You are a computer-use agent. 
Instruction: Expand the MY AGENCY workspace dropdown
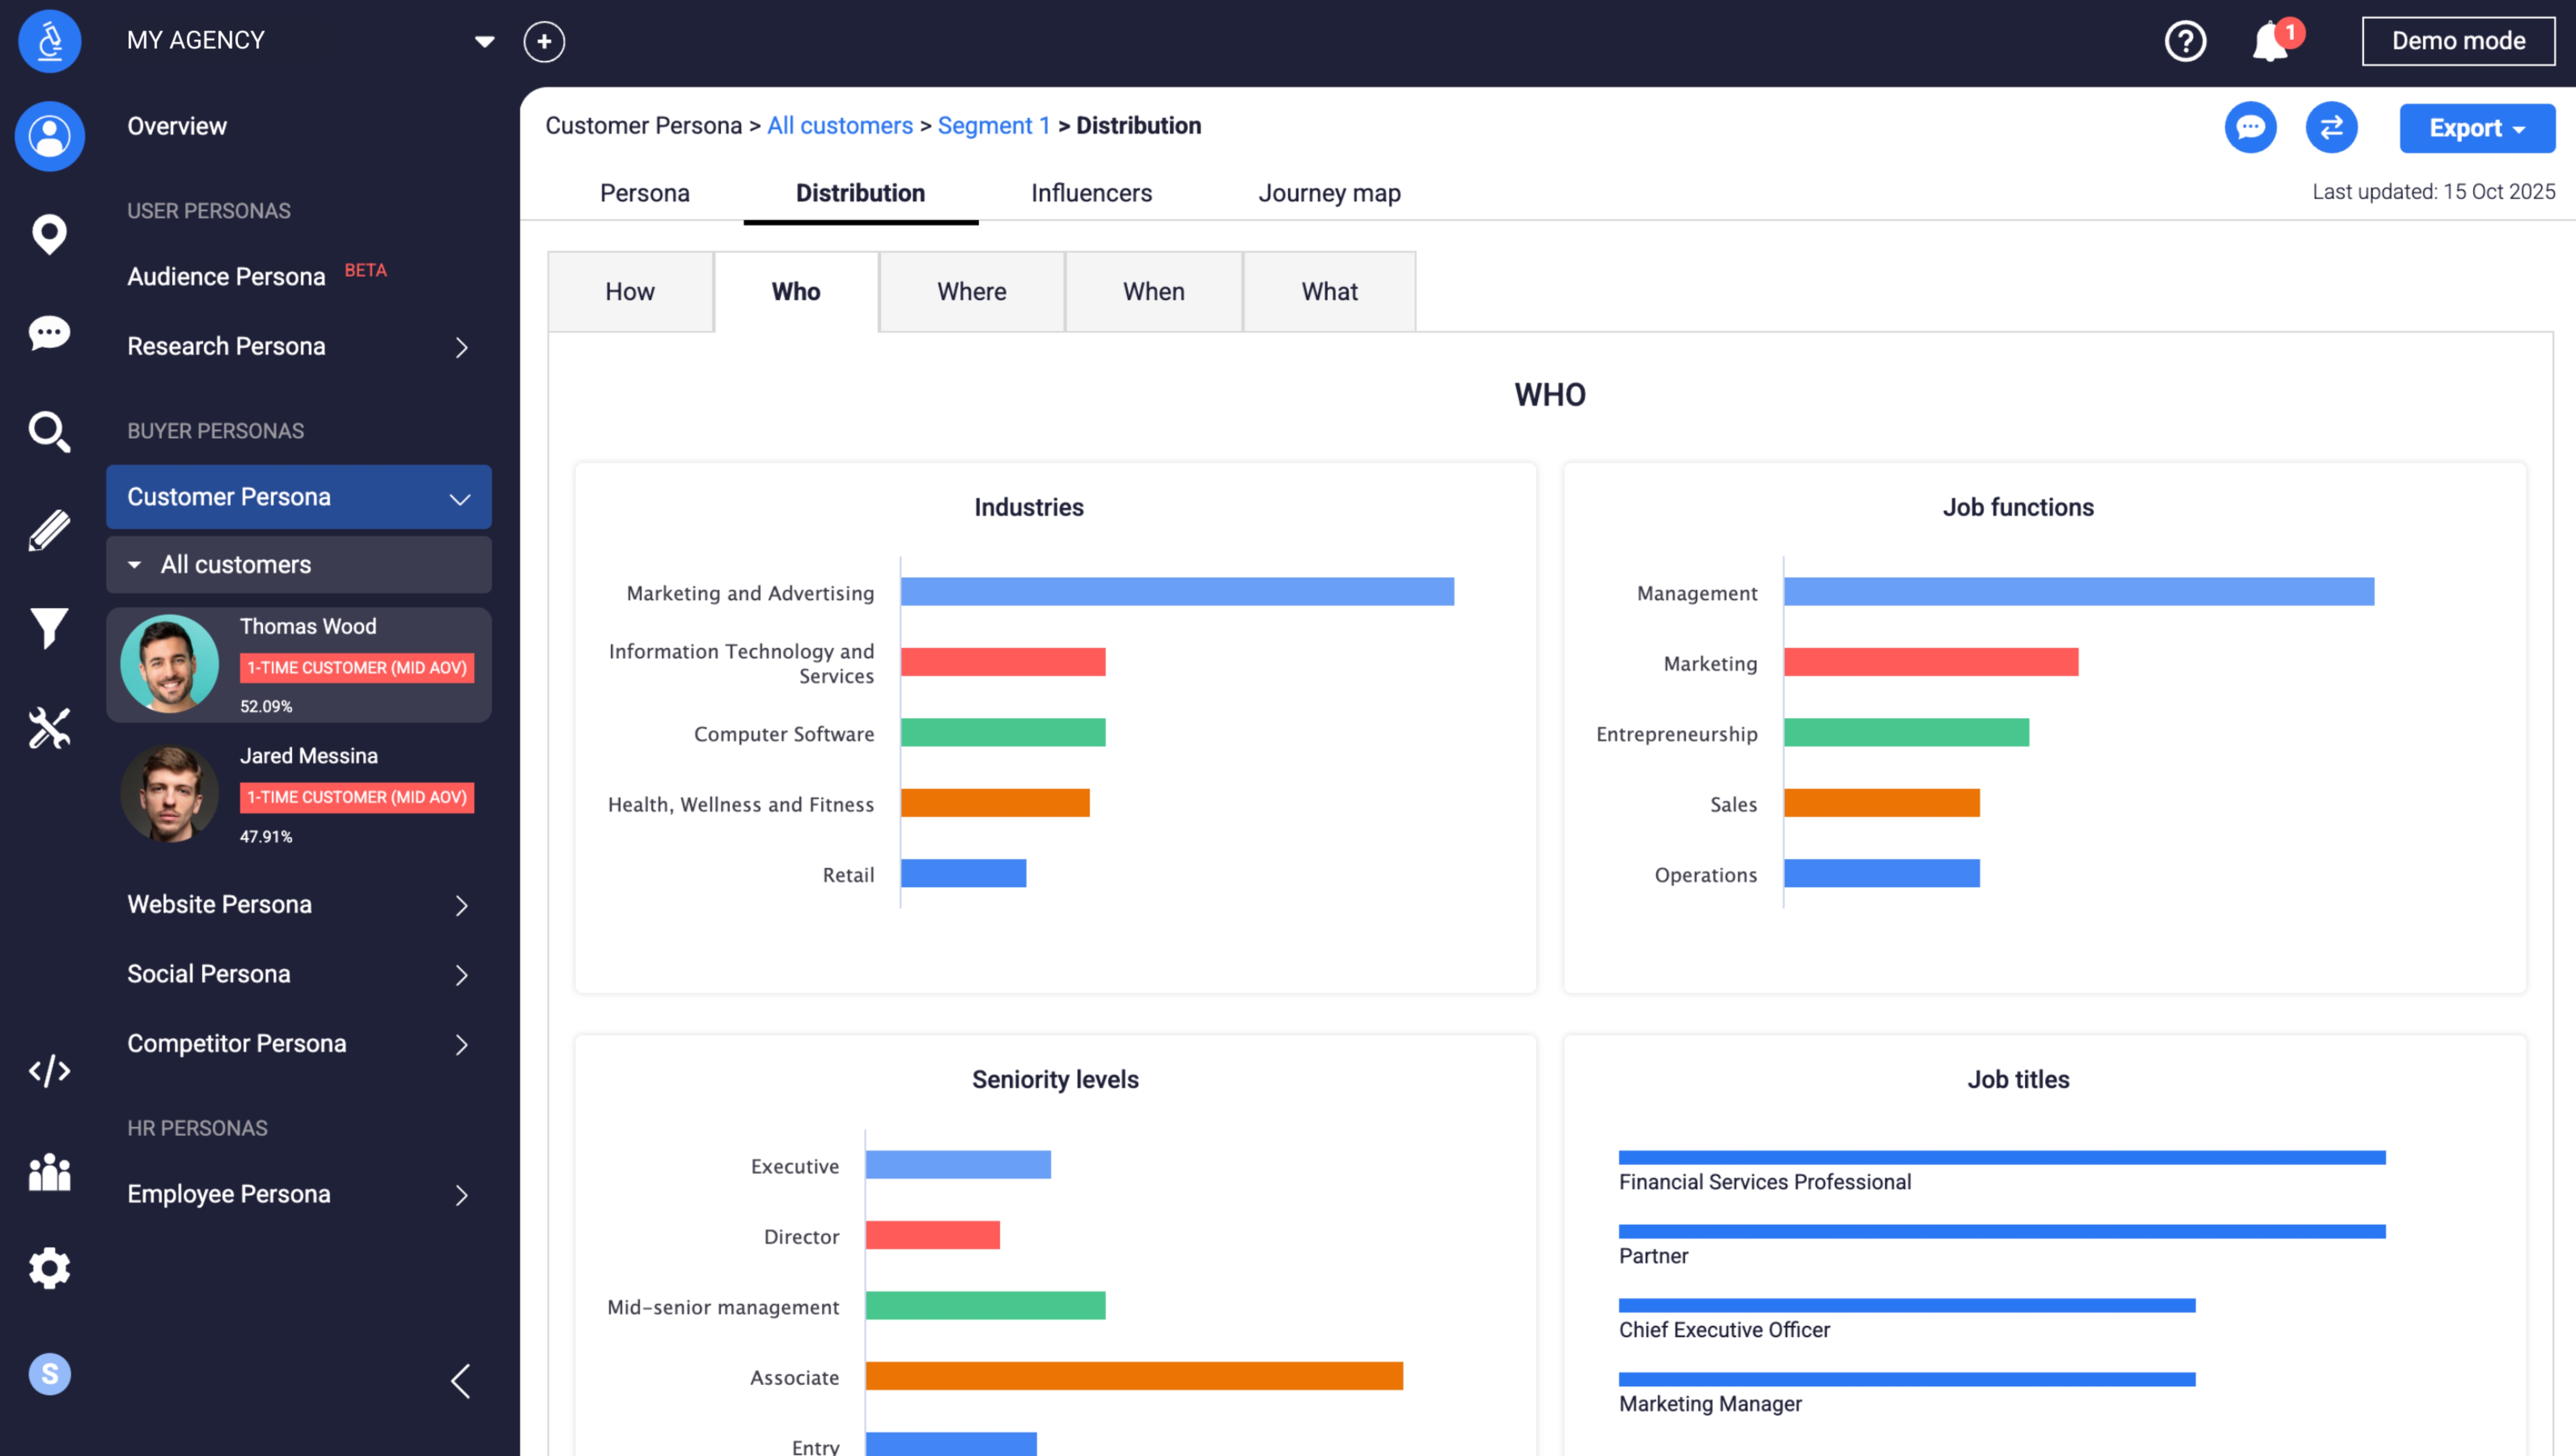[x=484, y=41]
